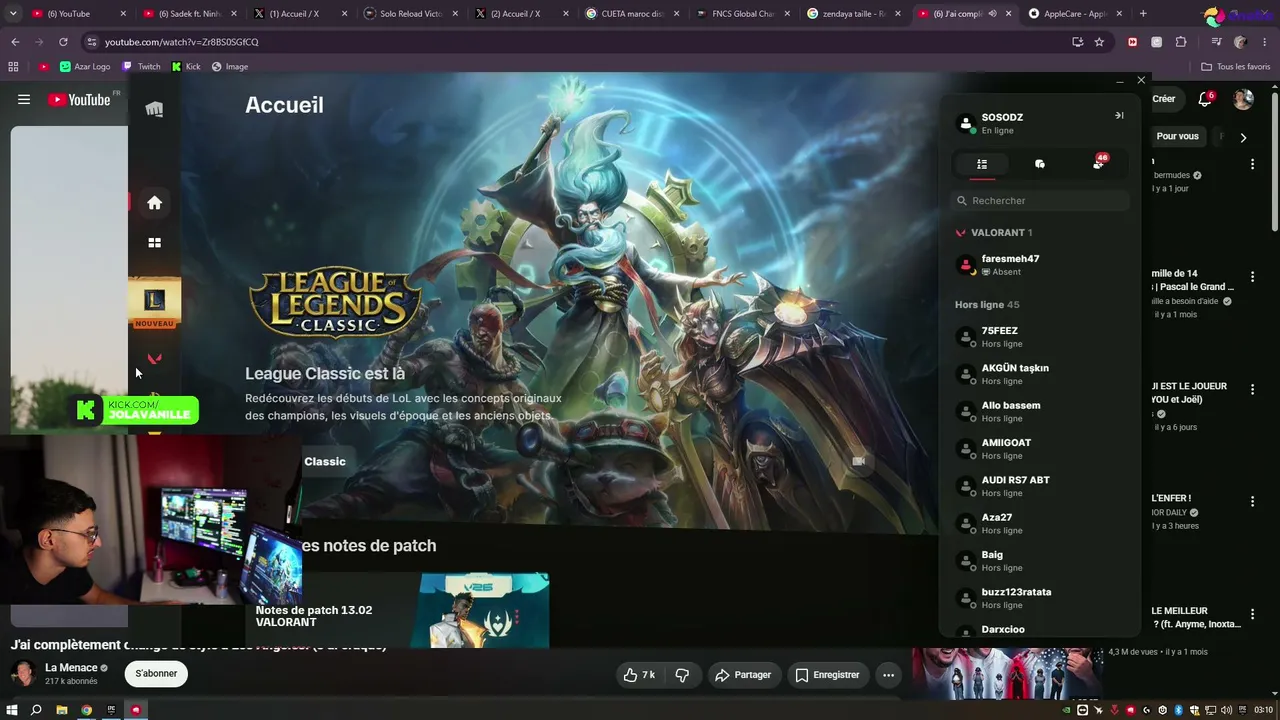
Task: Bookmark this page with star icon
Action: coord(1099,42)
